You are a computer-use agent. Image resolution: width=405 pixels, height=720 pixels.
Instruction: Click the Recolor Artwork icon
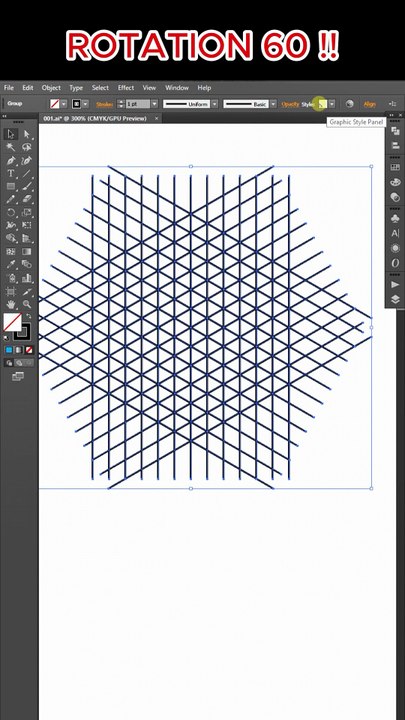349,104
